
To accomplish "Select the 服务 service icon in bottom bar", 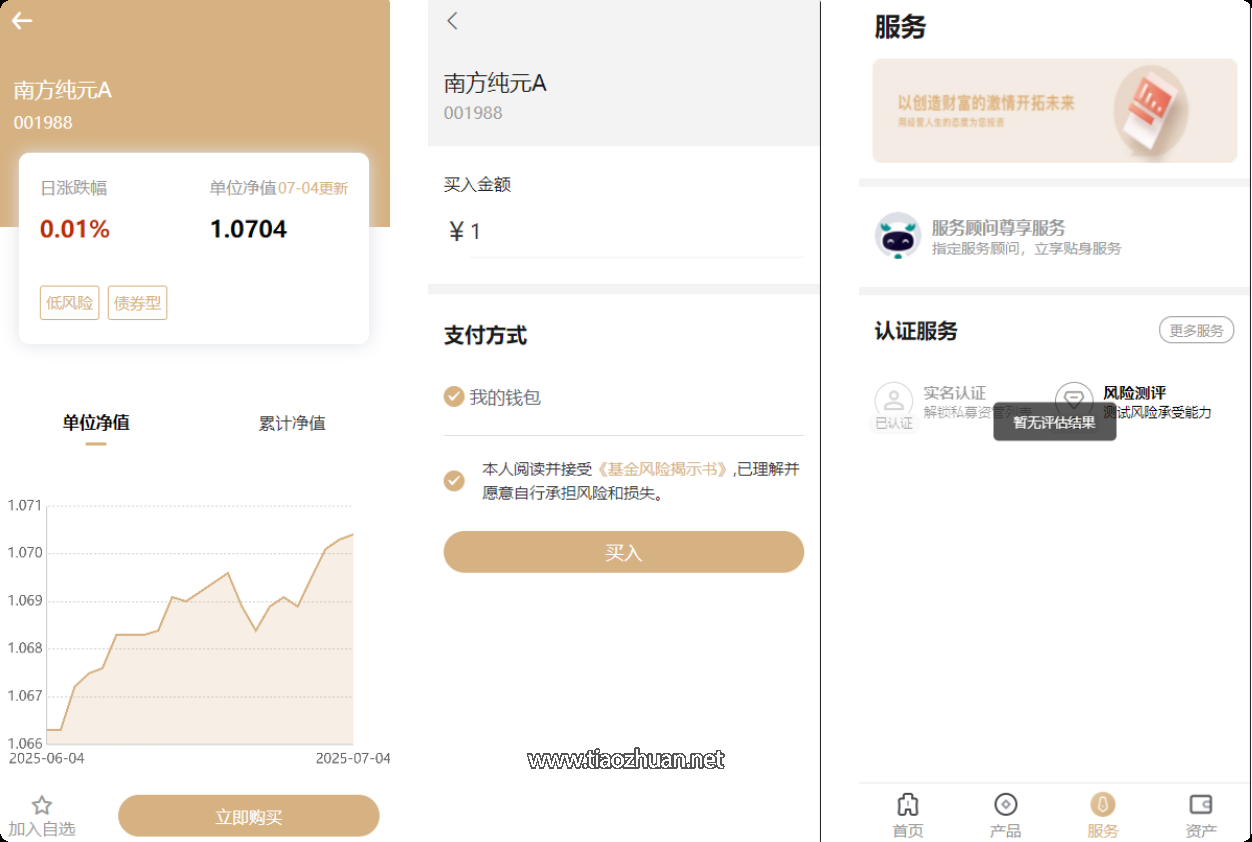I will [x=1103, y=804].
